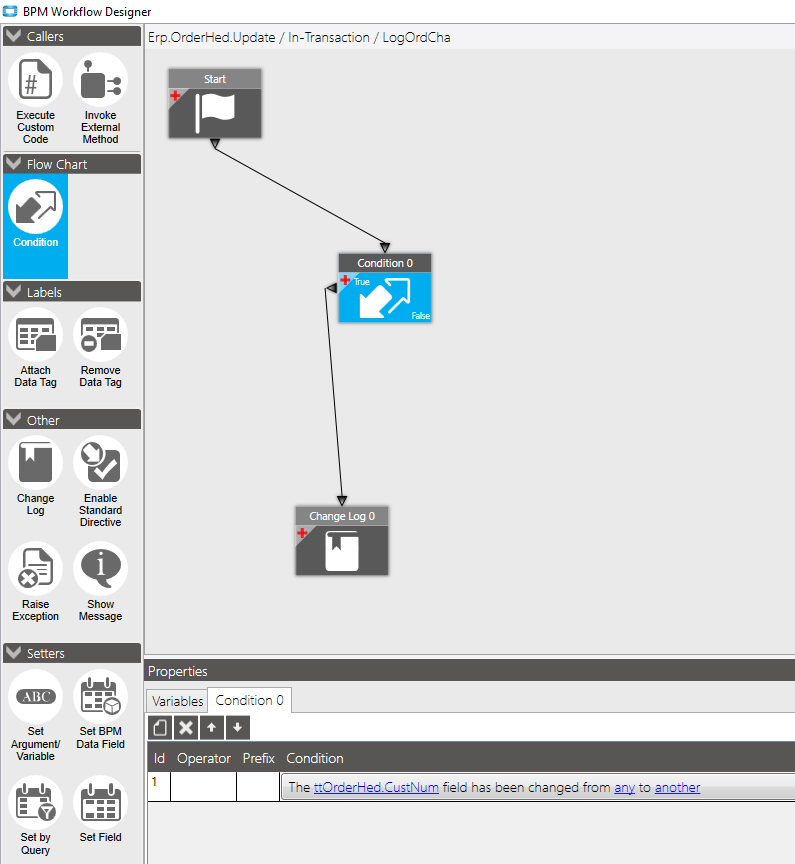
Task: Click the delete condition row X button
Action: (x=186, y=728)
